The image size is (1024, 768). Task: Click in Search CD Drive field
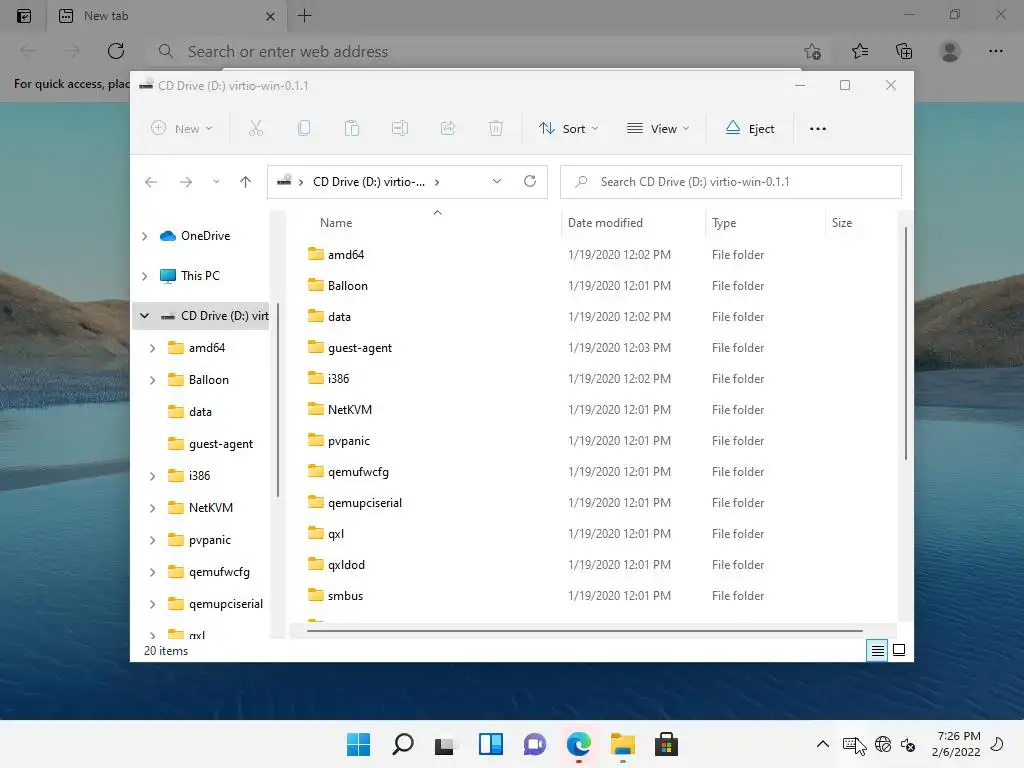[731, 182]
